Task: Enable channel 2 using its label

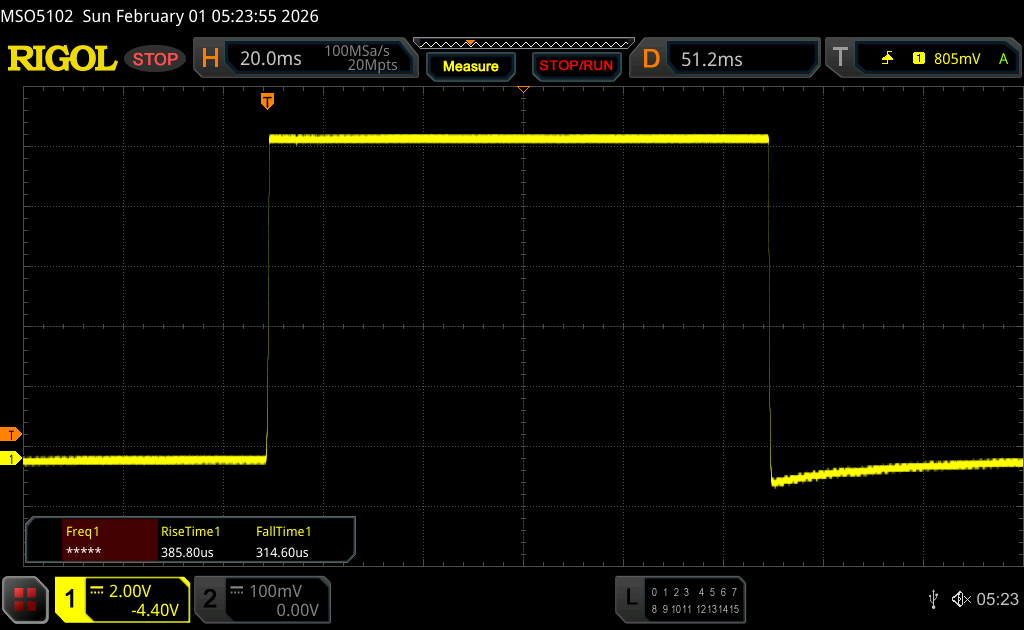Action: [210, 599]
